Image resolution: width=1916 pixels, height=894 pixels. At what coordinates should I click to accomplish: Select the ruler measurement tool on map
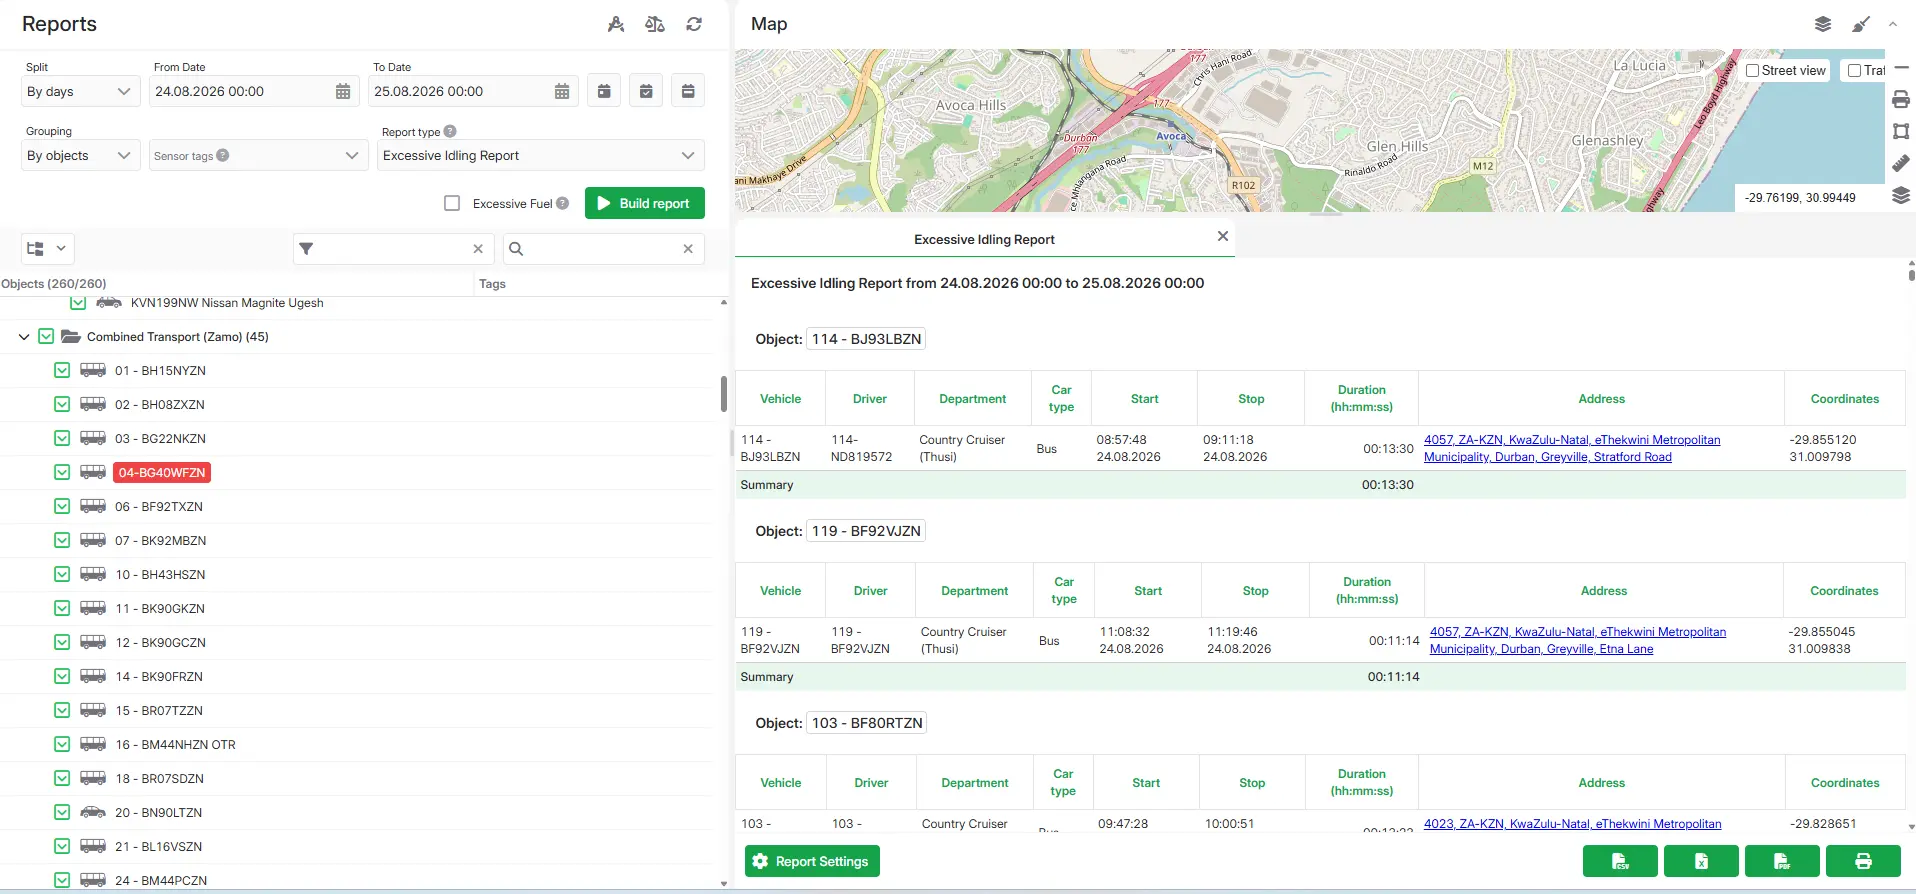pyautogui.click(x=1901, y=163)
